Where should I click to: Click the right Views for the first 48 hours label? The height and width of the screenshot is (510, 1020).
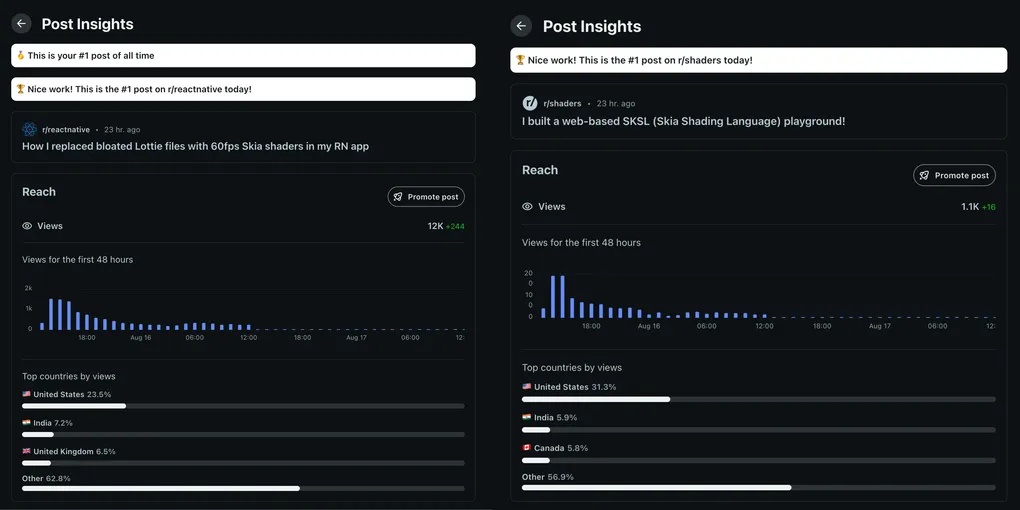[582, 243]
